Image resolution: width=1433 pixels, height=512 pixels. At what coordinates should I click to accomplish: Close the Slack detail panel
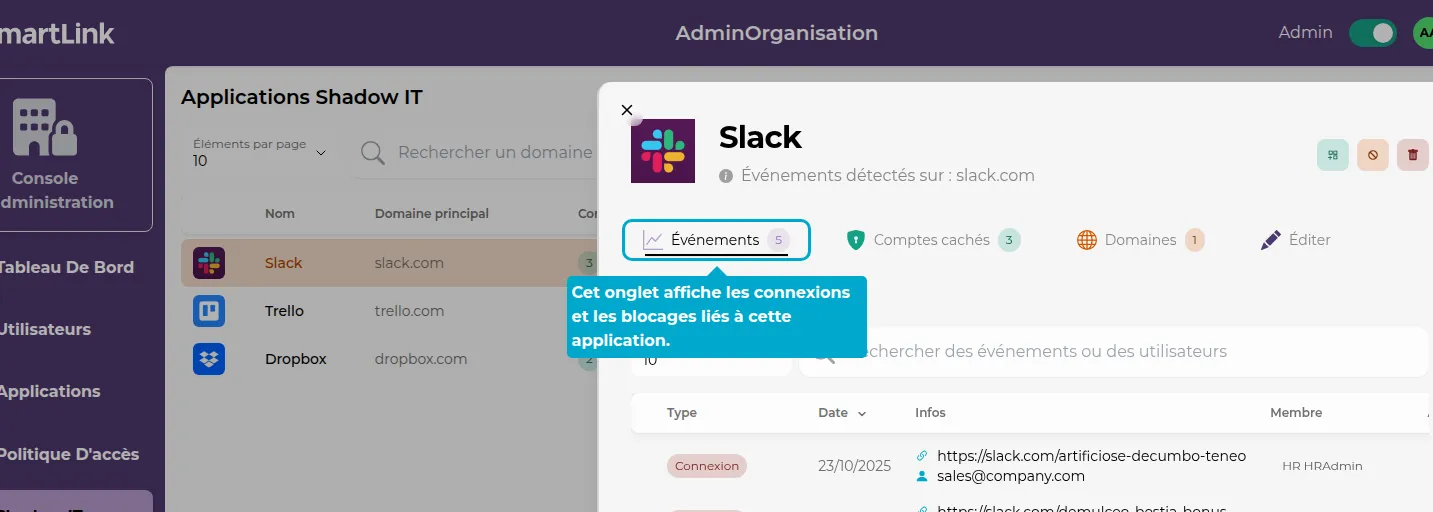(627, 110)
